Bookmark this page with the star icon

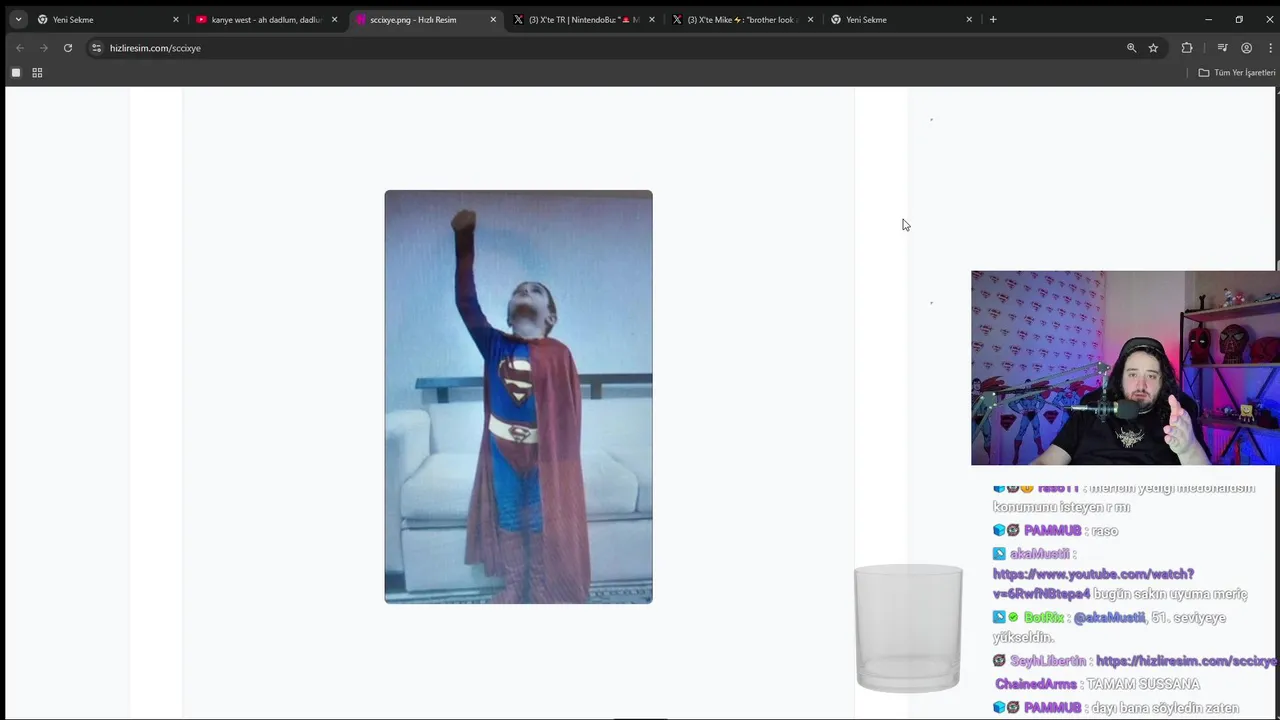click(1153, 48)
